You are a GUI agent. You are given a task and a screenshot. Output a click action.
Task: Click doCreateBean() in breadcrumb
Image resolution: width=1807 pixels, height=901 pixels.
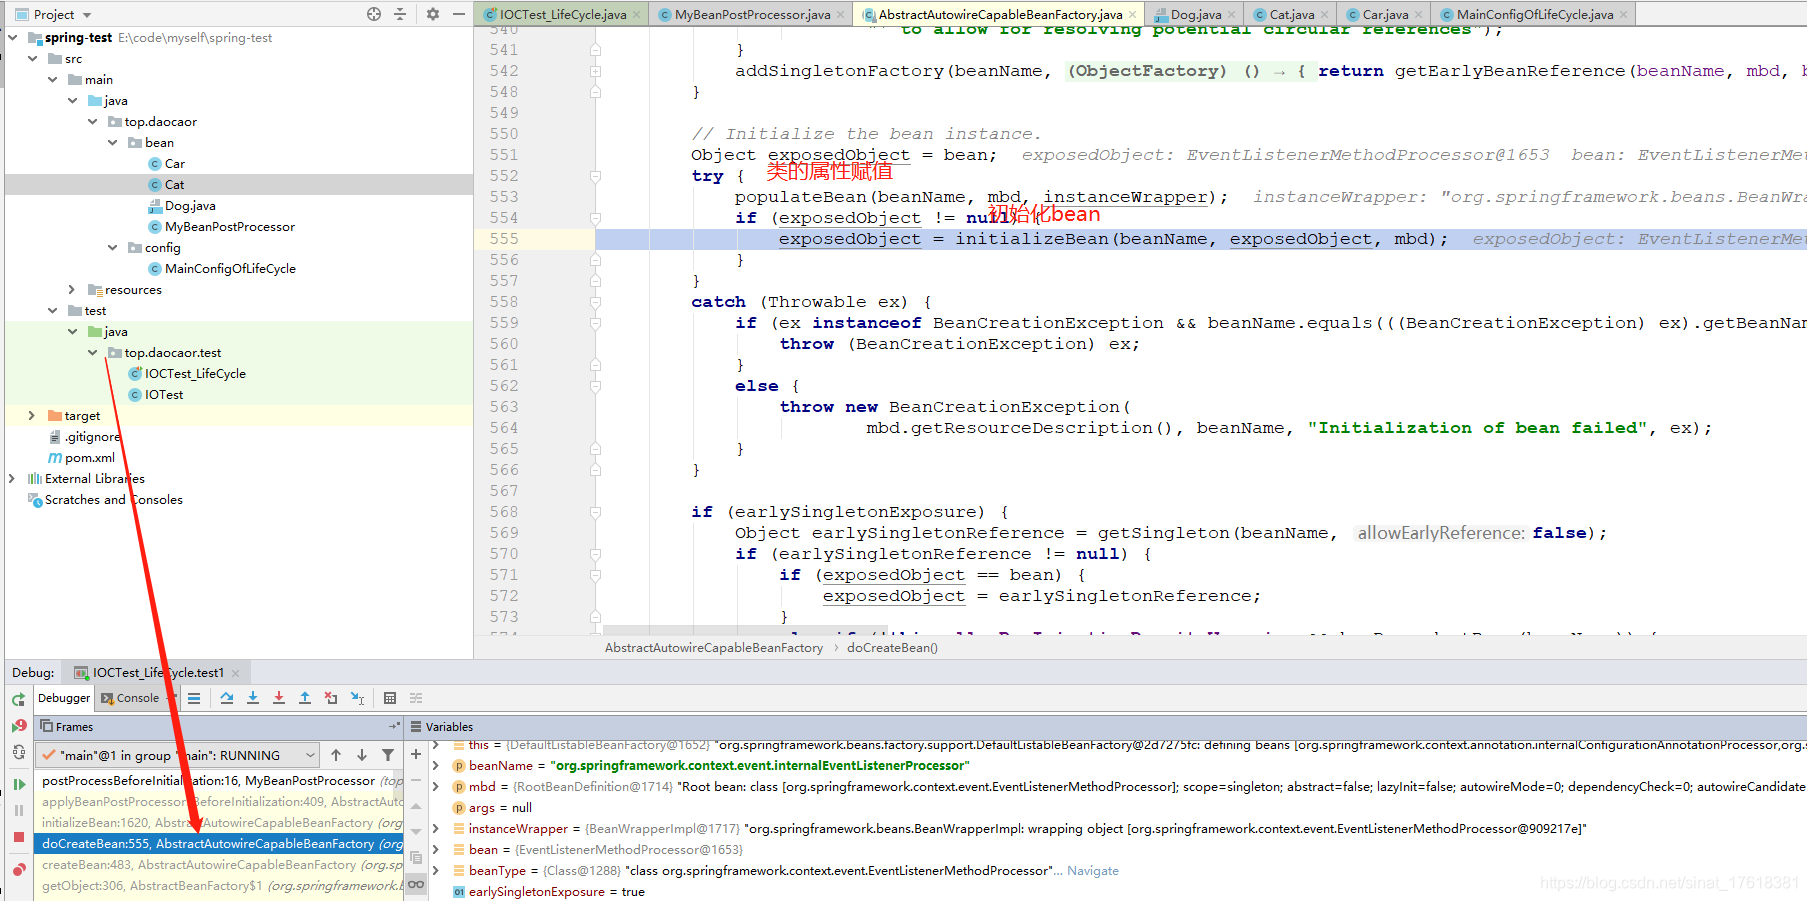[892, 648]
